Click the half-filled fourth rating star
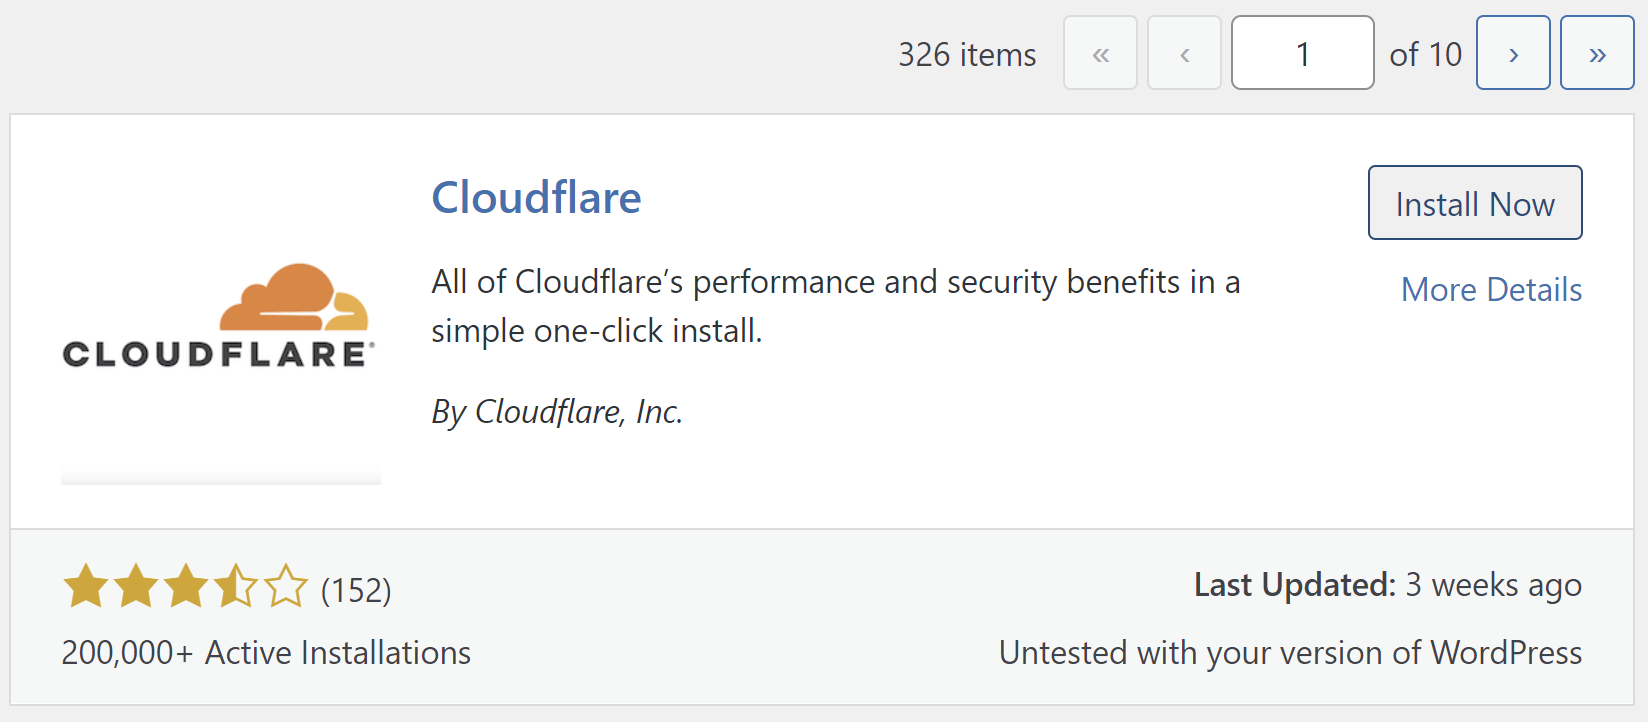Viewport: 1648px width, 723px height. 235,587
